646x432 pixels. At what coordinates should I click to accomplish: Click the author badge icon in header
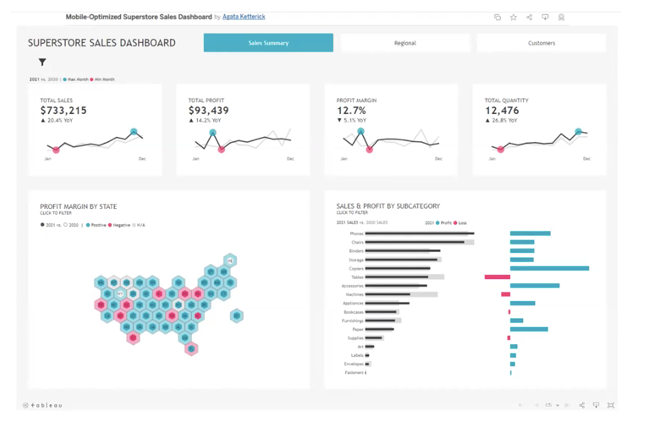point(561,17)
